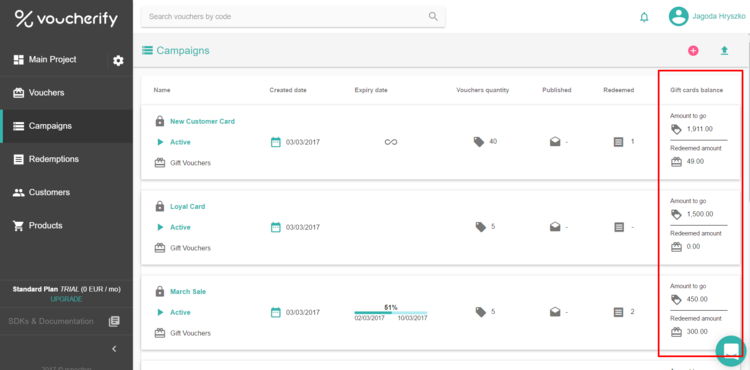The image size is (750, 370).
Task: Click the search magnifier icon
Action: click(433, 17)
